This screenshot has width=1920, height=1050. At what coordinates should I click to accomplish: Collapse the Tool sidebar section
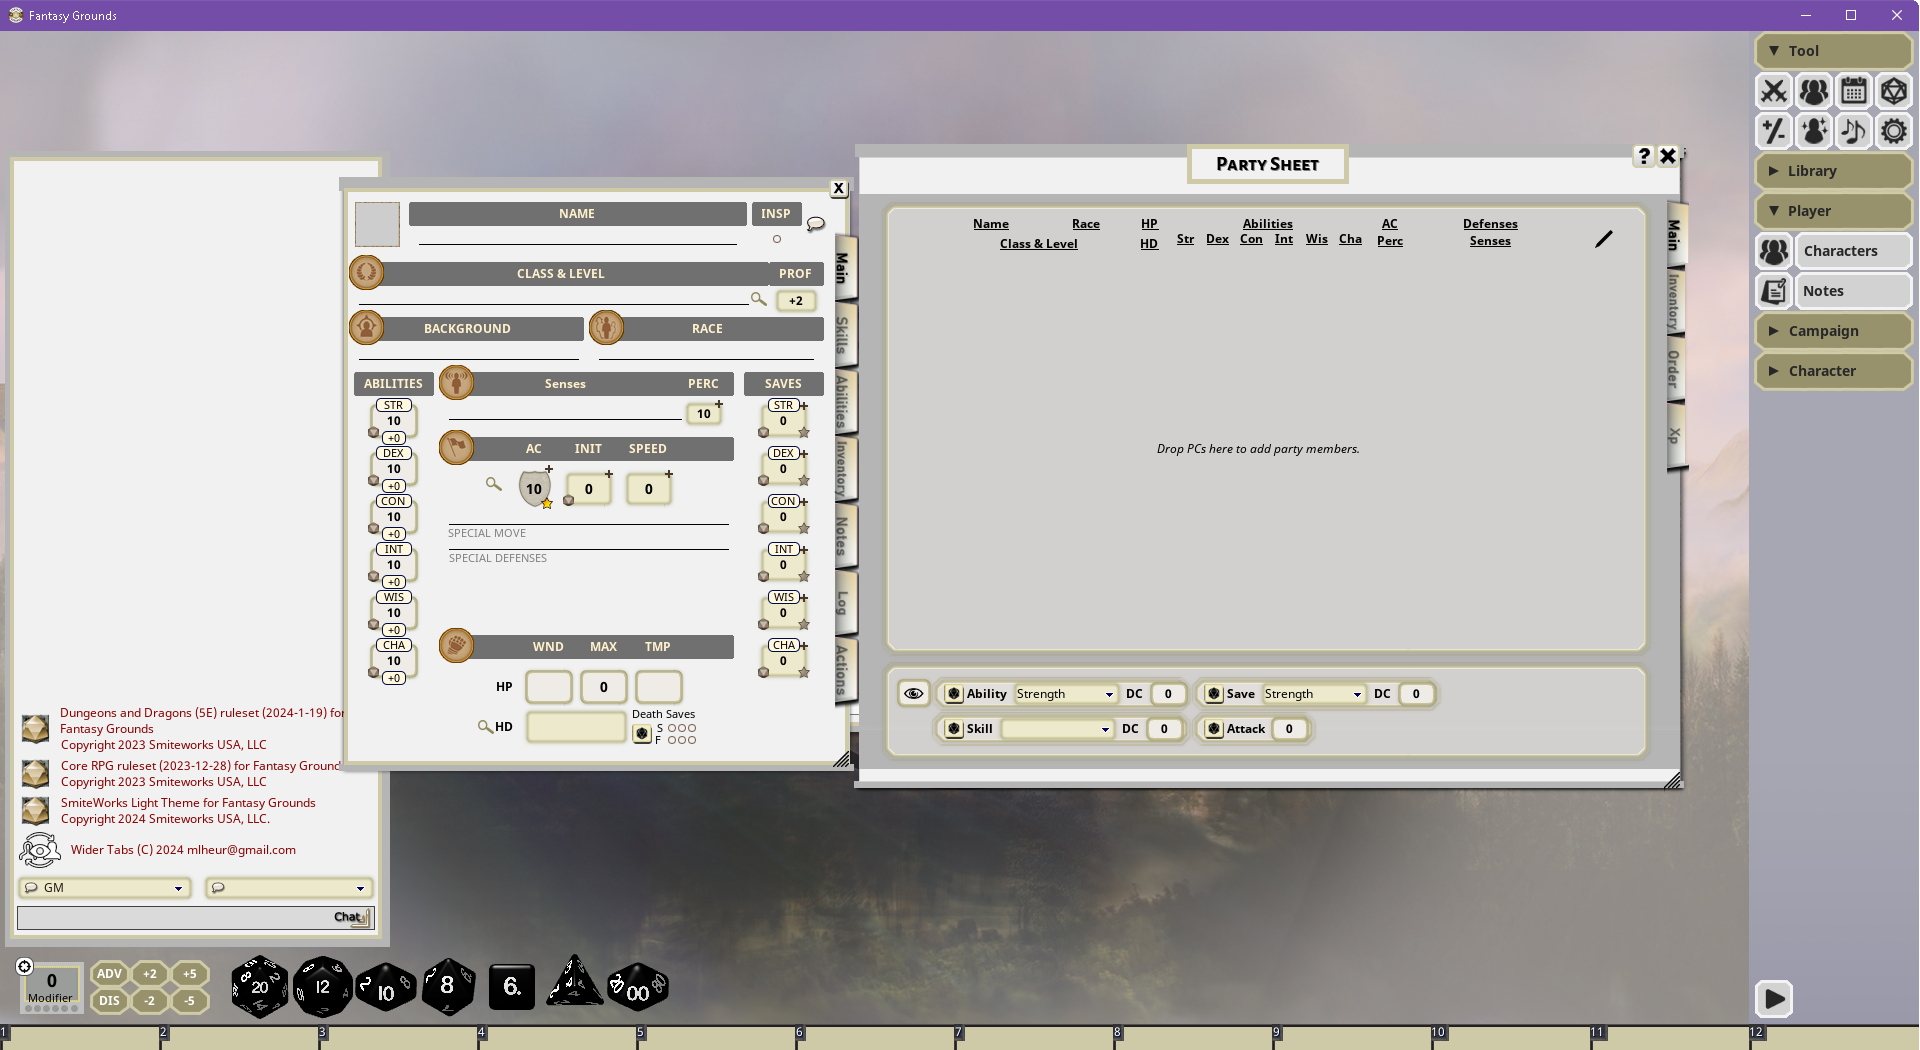[x=1833, y=51]
